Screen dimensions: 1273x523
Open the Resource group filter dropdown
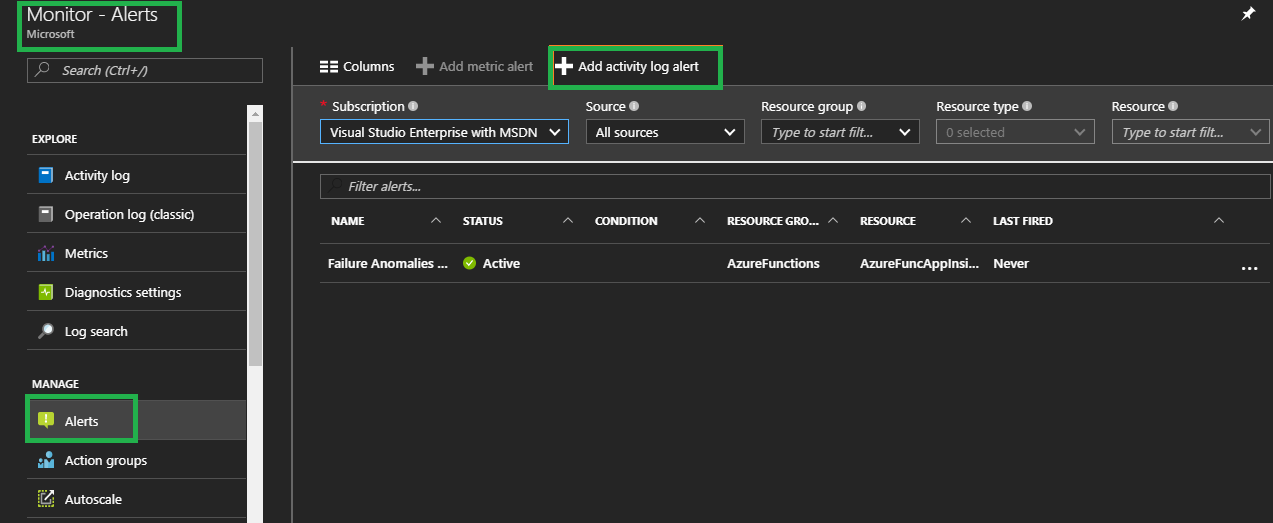pyautogui.click(x=840, y=132)
